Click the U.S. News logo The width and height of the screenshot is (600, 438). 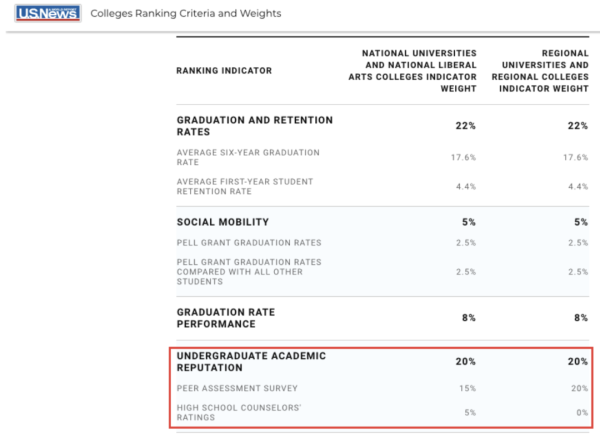(x=48, y=13)
